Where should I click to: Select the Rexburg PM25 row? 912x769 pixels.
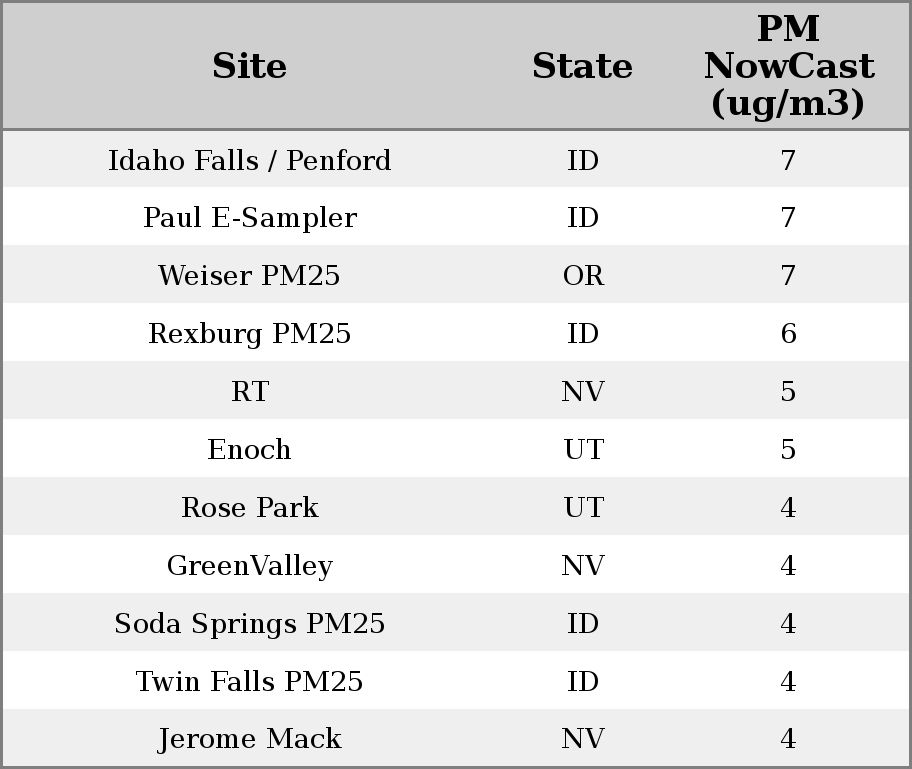249,334
